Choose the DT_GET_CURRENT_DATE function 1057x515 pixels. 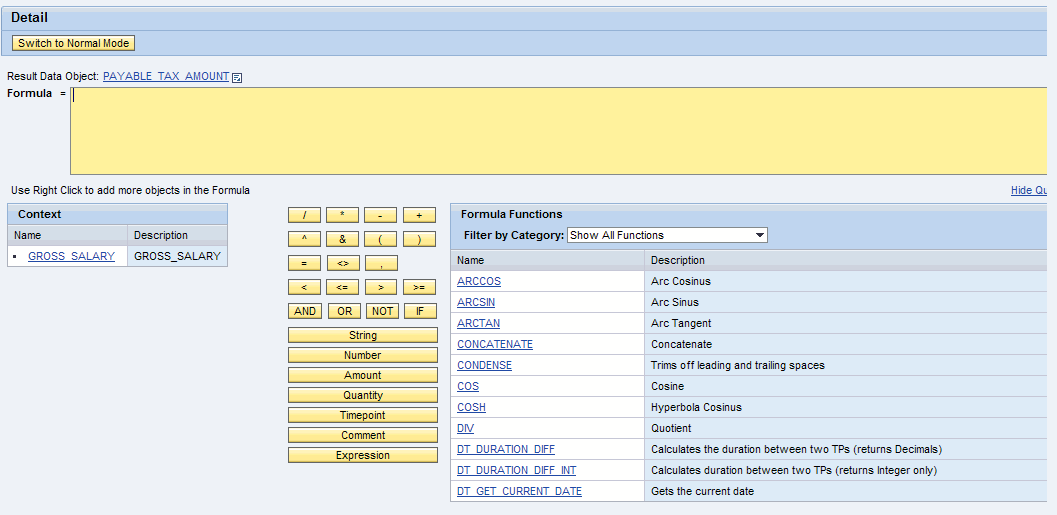click(x=519, y=491)
